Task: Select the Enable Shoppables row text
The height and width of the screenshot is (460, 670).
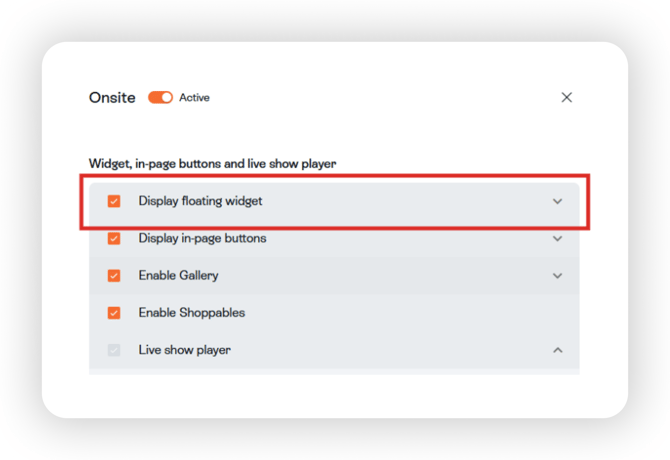Action: click(191, 313)
